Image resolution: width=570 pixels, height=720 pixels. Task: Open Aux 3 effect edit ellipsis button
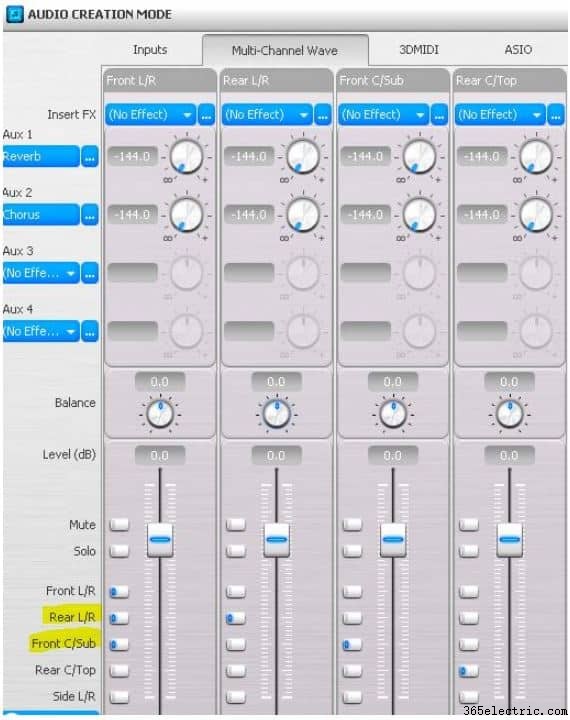90,273
